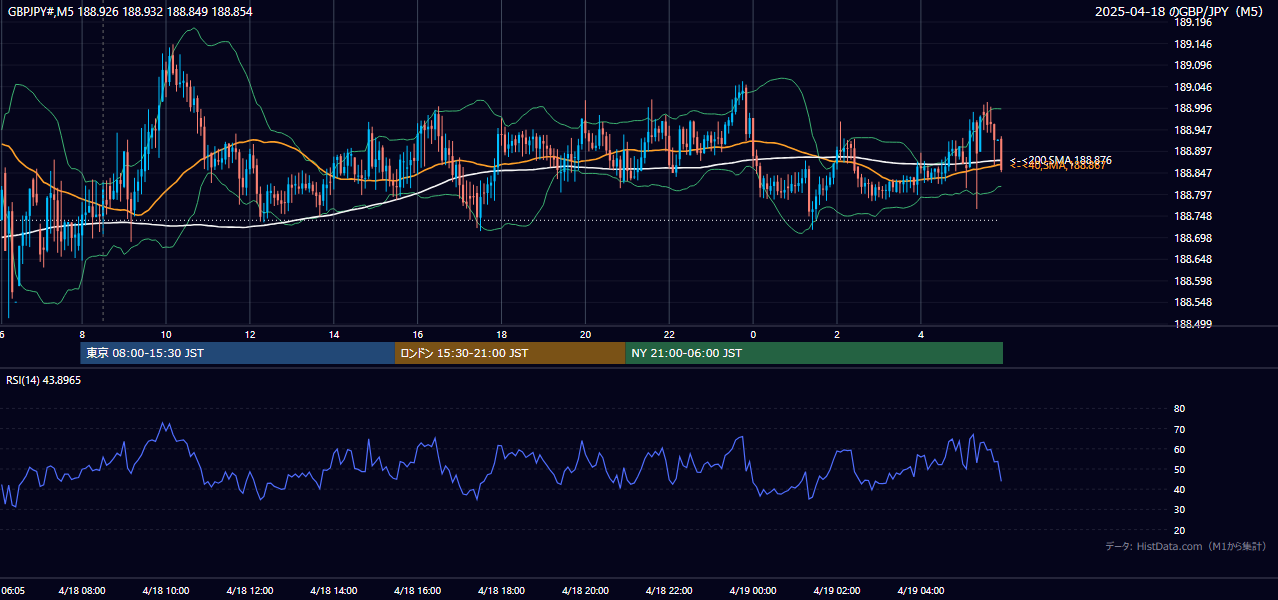Viewport: 1278px width, 600px height.
Task: Select the ロンドン 15:30-21:00 JST session bar
Action: pos(510,353)
